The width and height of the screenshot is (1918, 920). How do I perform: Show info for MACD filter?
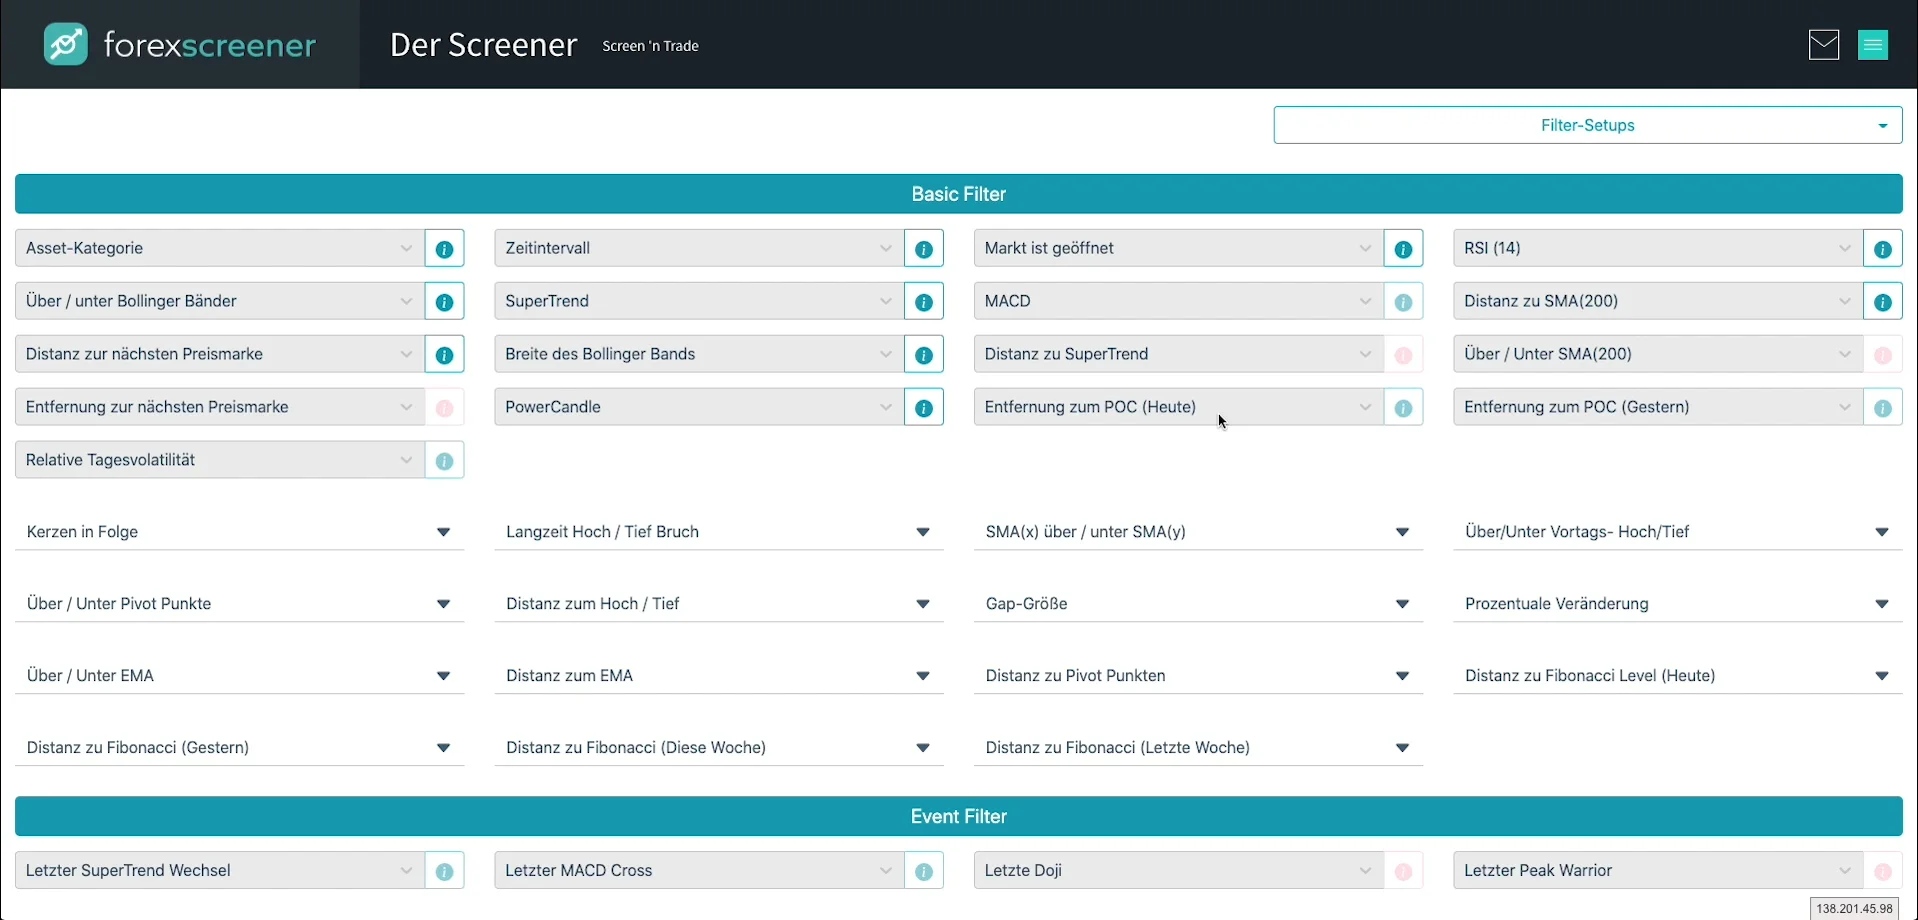pyautogui.click(x=1403, y=301)
